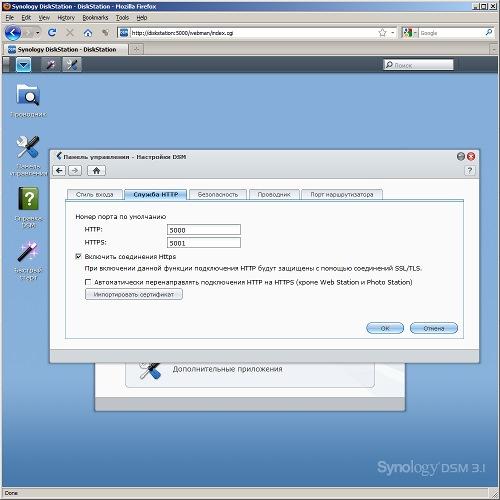Bookmark this page with the star icon
Viewport: 500px width, 500px height.
[x=382, y=33]
